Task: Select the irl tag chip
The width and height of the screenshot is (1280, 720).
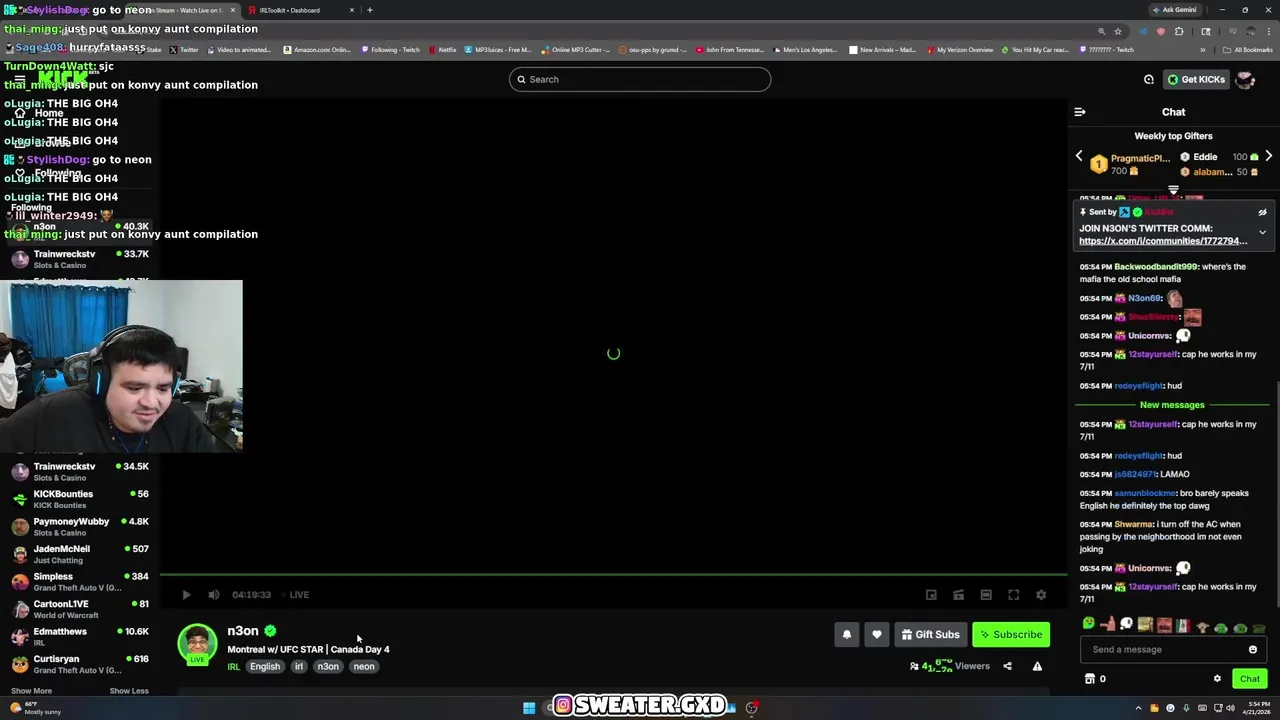Action: [x=298, y=667]
